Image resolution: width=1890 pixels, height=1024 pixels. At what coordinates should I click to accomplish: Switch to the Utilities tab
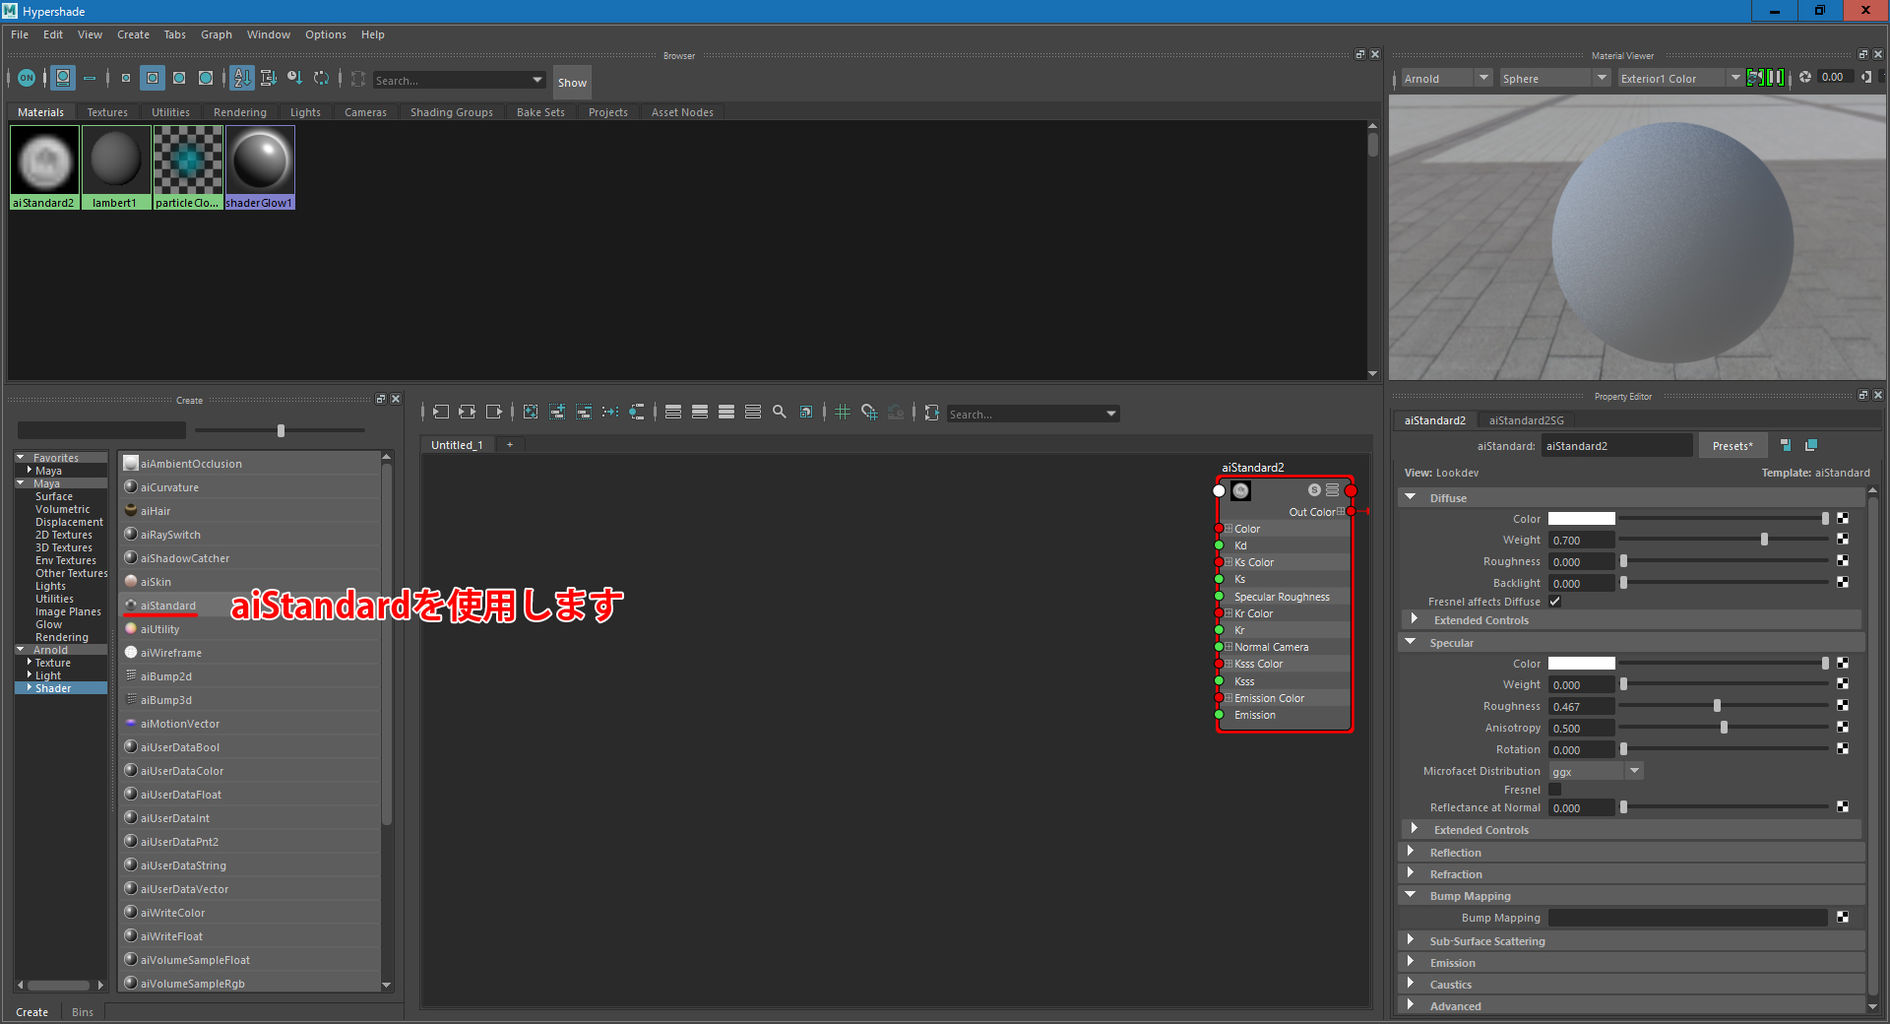pyautogui.click(x=170, y=112)
